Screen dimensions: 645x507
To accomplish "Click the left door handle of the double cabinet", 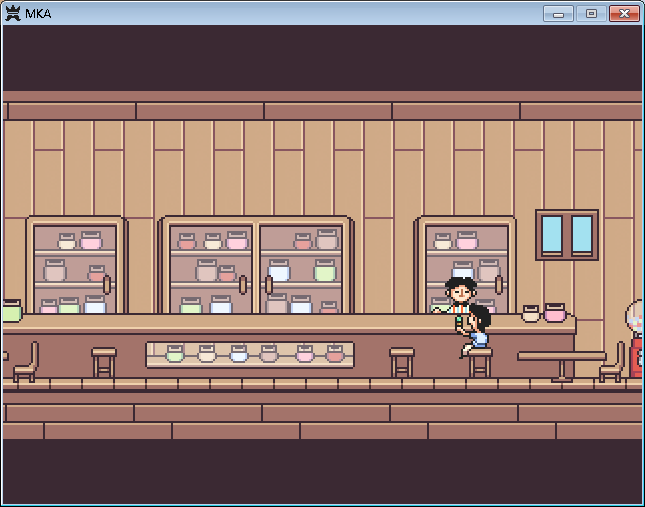I will click(243, 285).
